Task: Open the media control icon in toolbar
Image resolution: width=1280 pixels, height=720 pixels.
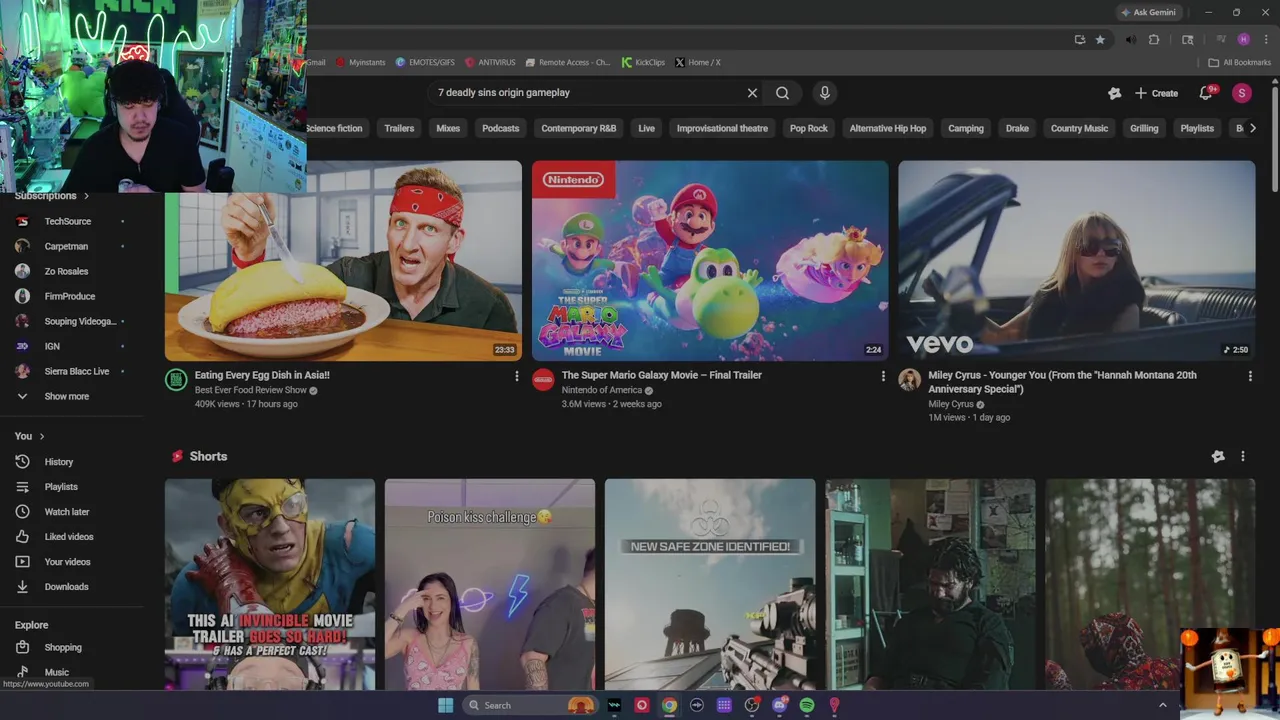Action: 1221,39
